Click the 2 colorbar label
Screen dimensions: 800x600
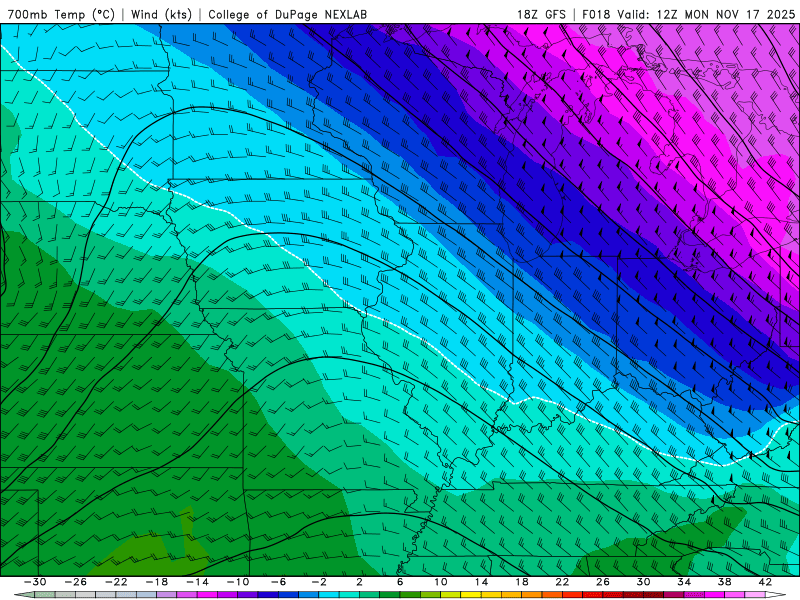[x=360, y=582]
